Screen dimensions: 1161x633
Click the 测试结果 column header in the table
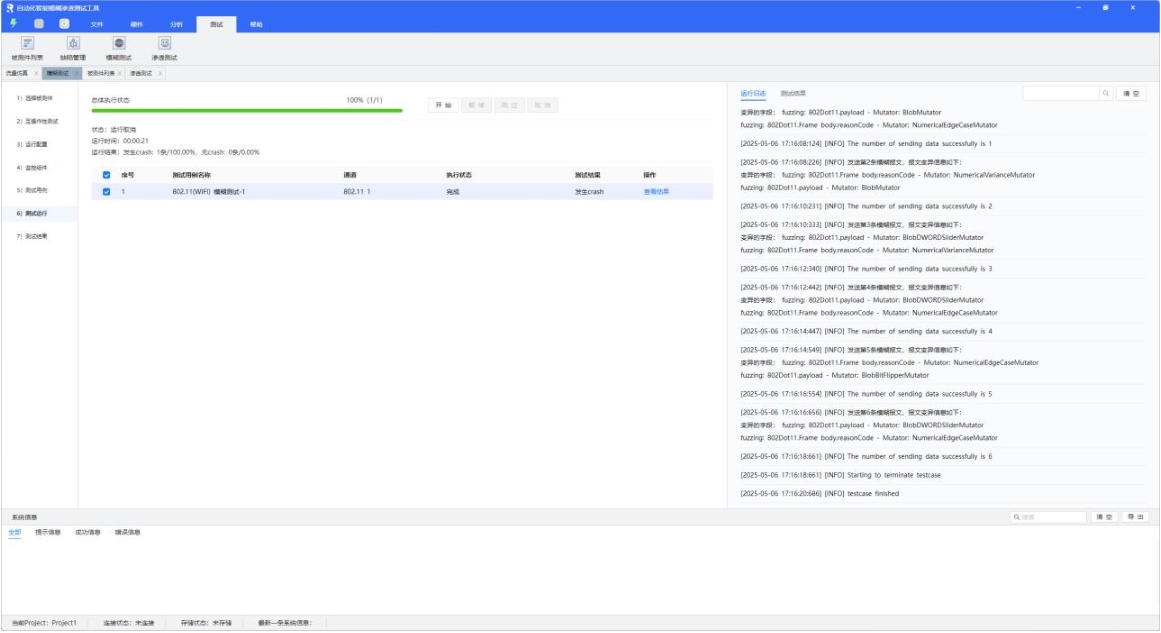[x=588, y=175]
